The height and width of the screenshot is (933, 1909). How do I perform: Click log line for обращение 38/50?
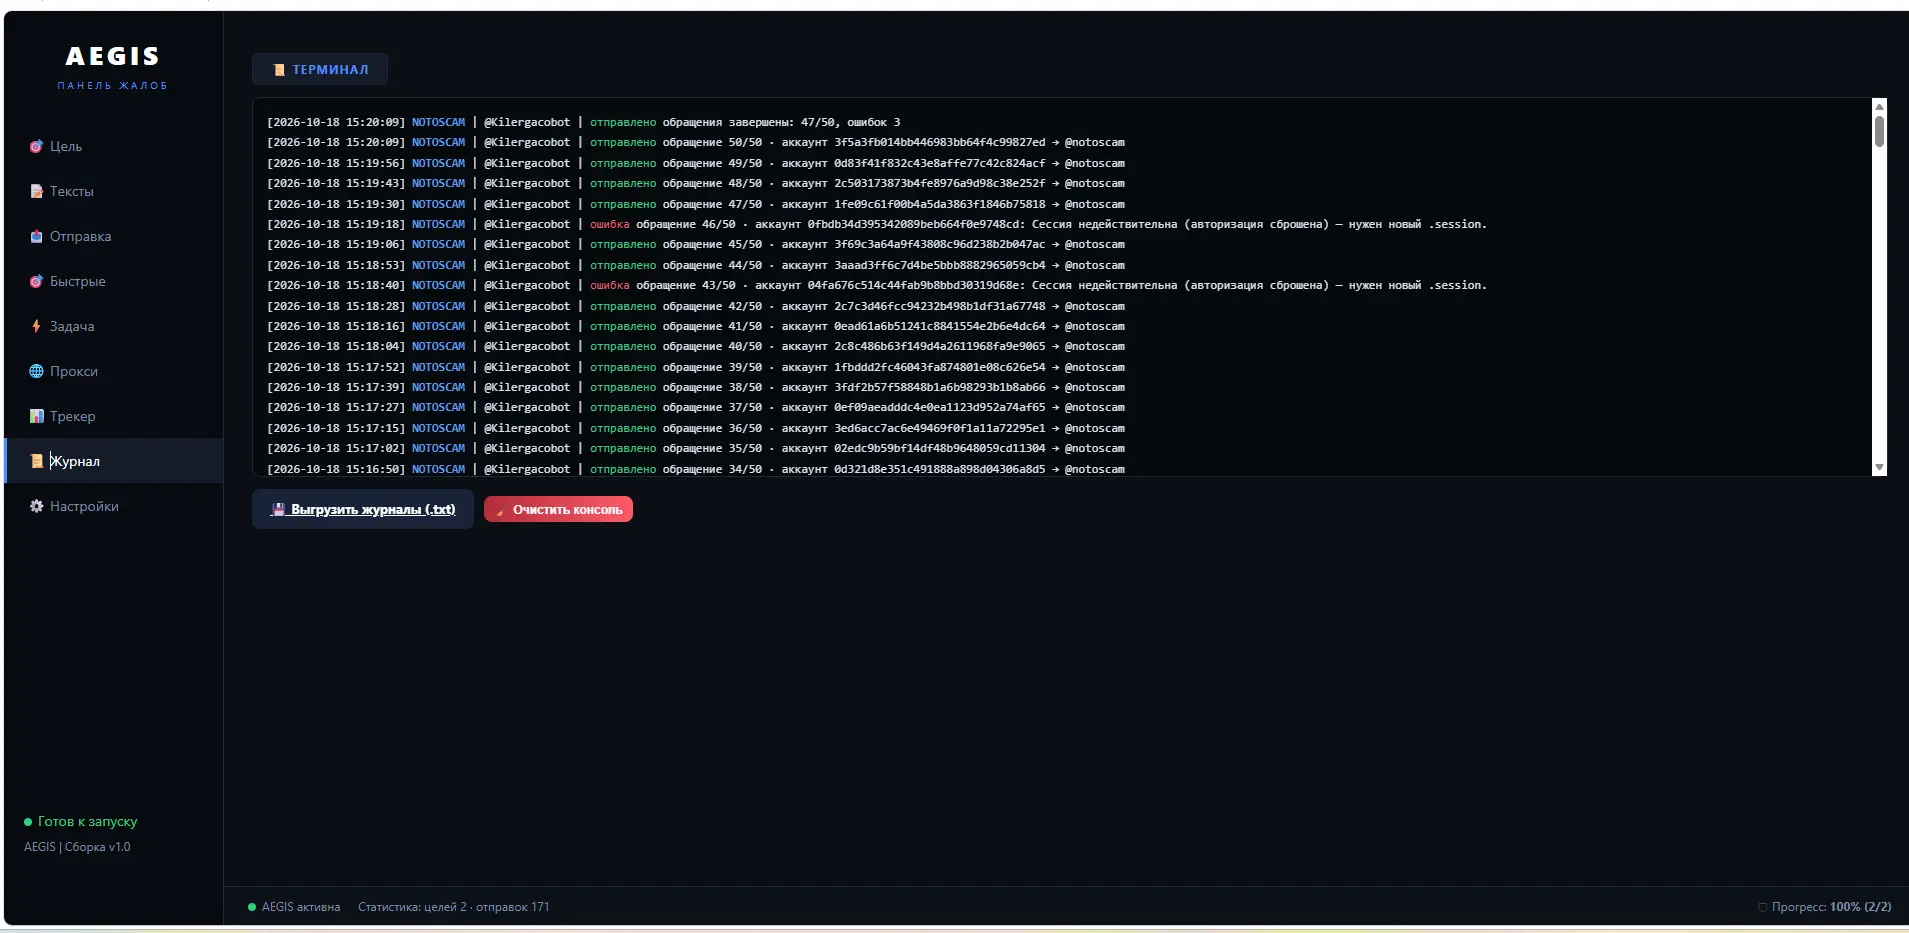coord(695,387)
